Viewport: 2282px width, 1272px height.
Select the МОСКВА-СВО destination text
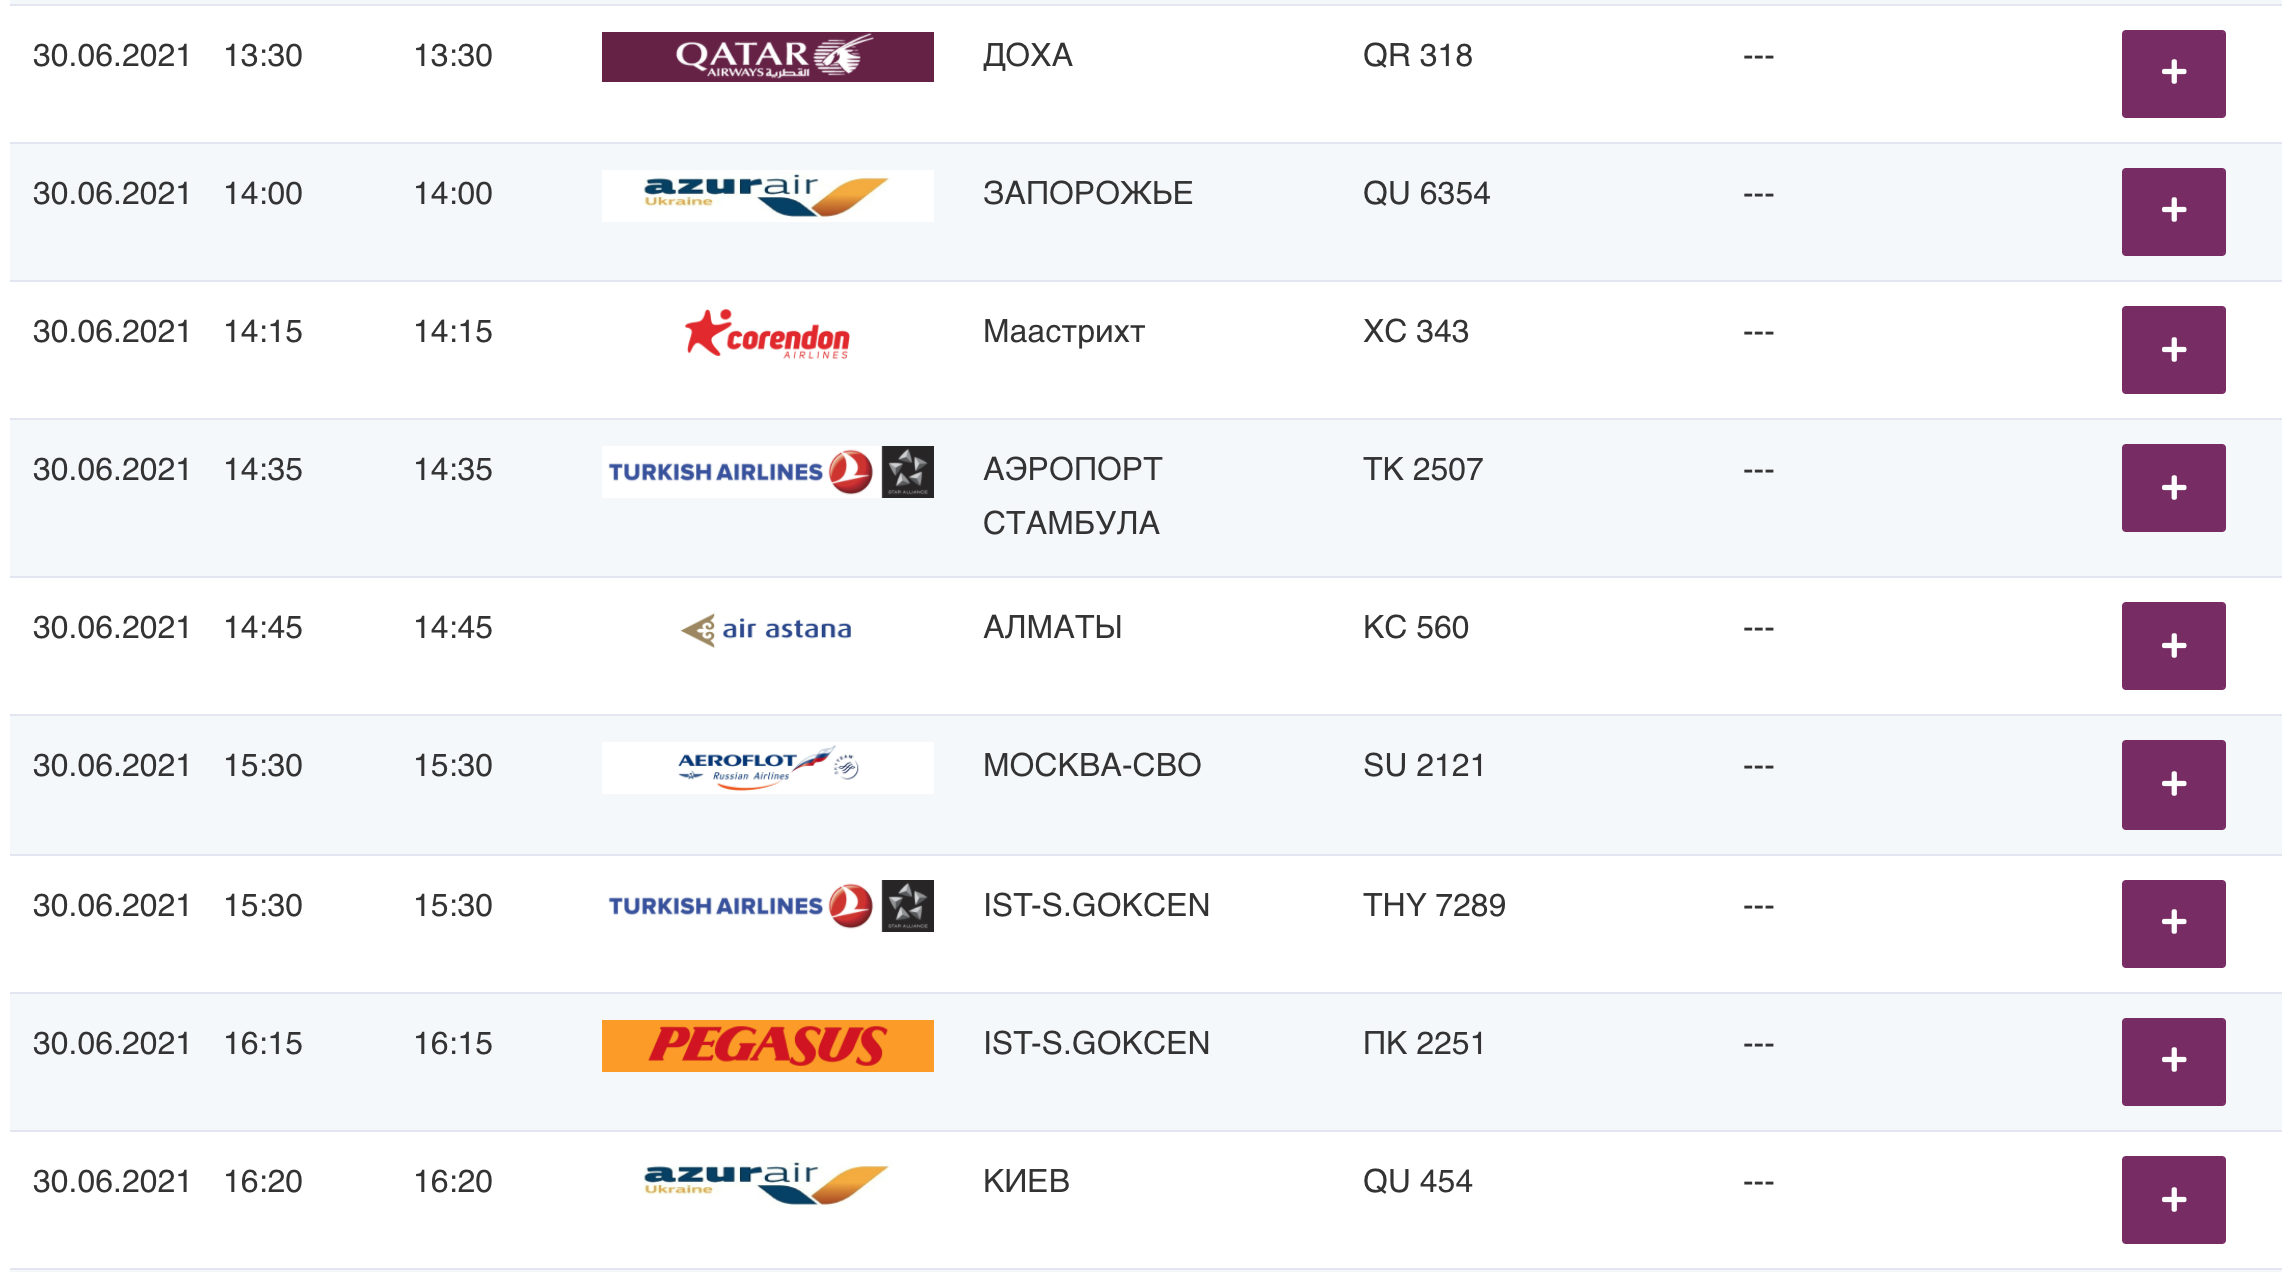tap(1091, 765)
